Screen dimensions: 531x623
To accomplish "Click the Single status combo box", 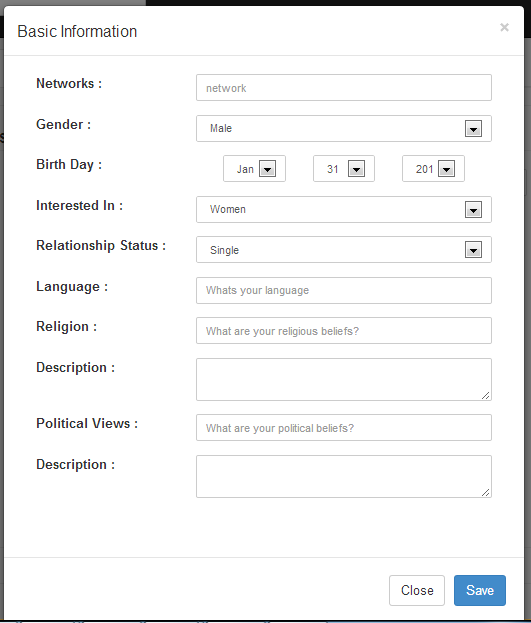I will point(344,250).
